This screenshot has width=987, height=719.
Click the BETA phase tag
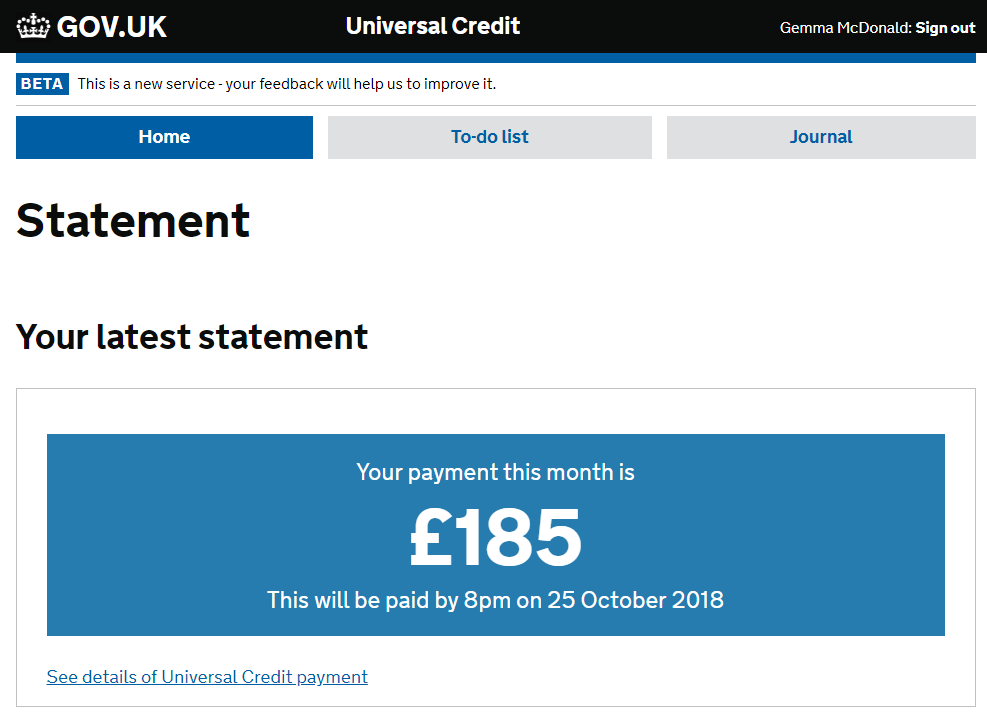coord(42,84)
